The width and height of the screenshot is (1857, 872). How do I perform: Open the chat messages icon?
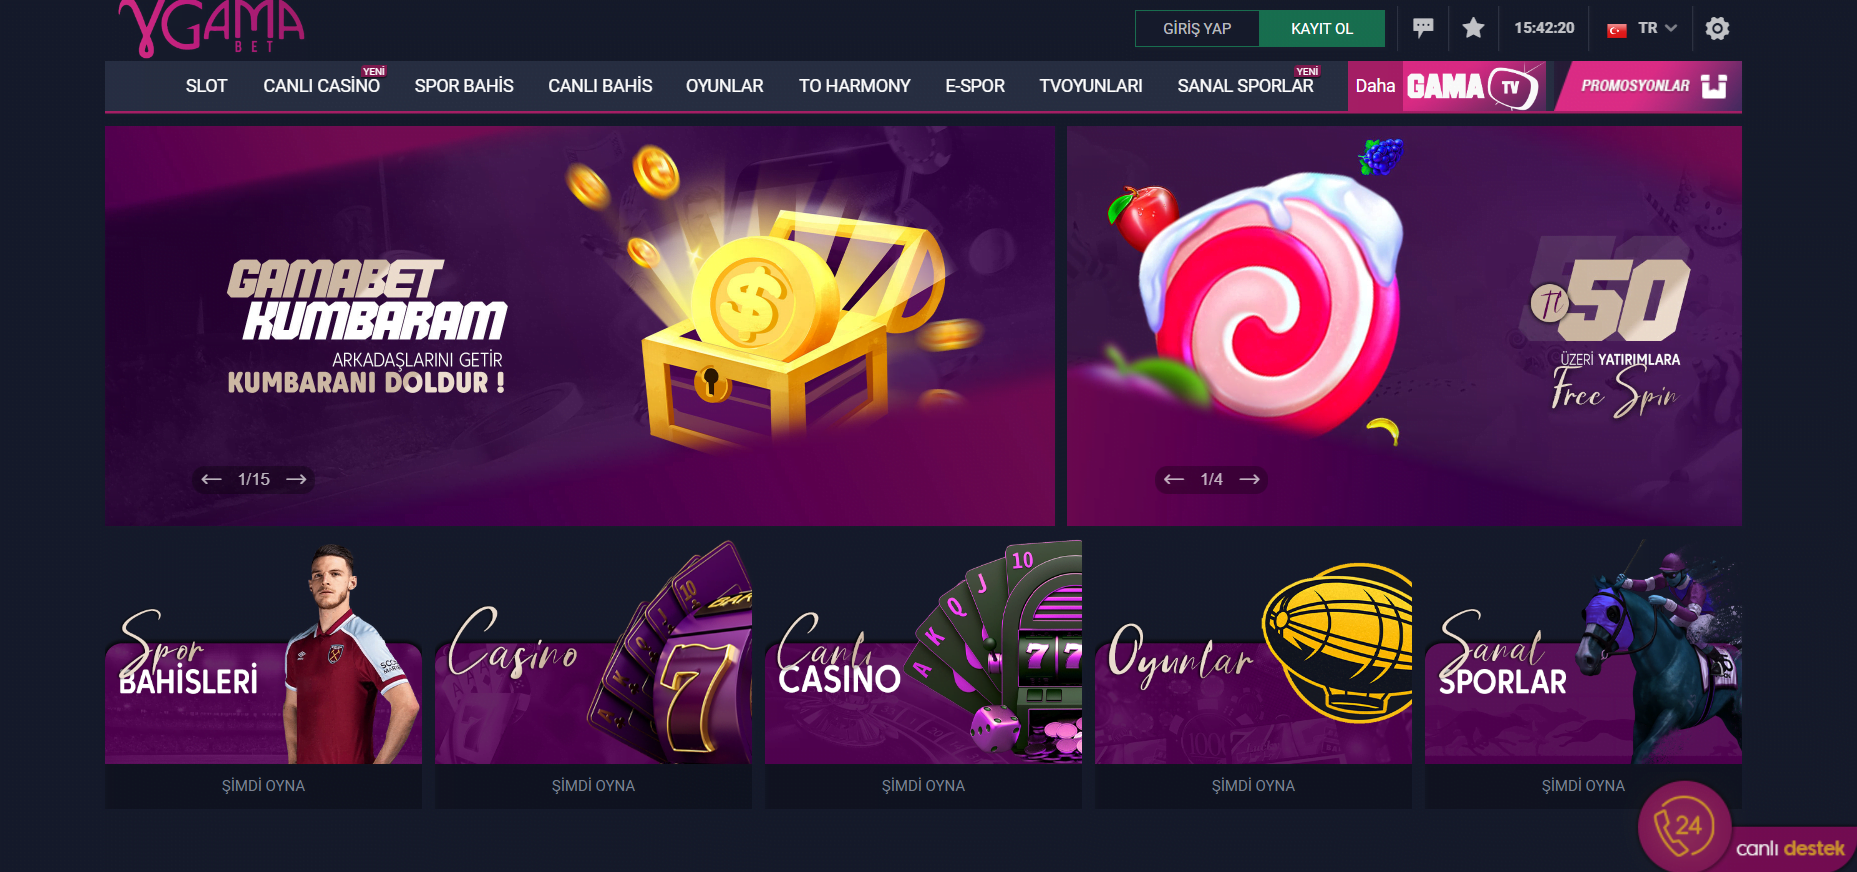click(x=1423, y=28)
